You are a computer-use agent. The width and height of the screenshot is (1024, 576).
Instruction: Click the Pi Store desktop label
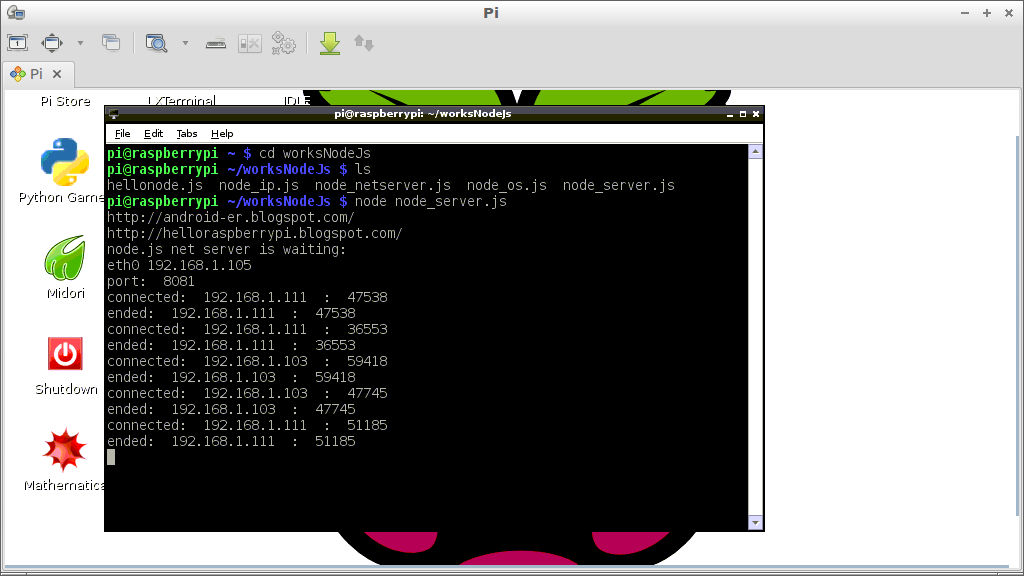(65, 101)
